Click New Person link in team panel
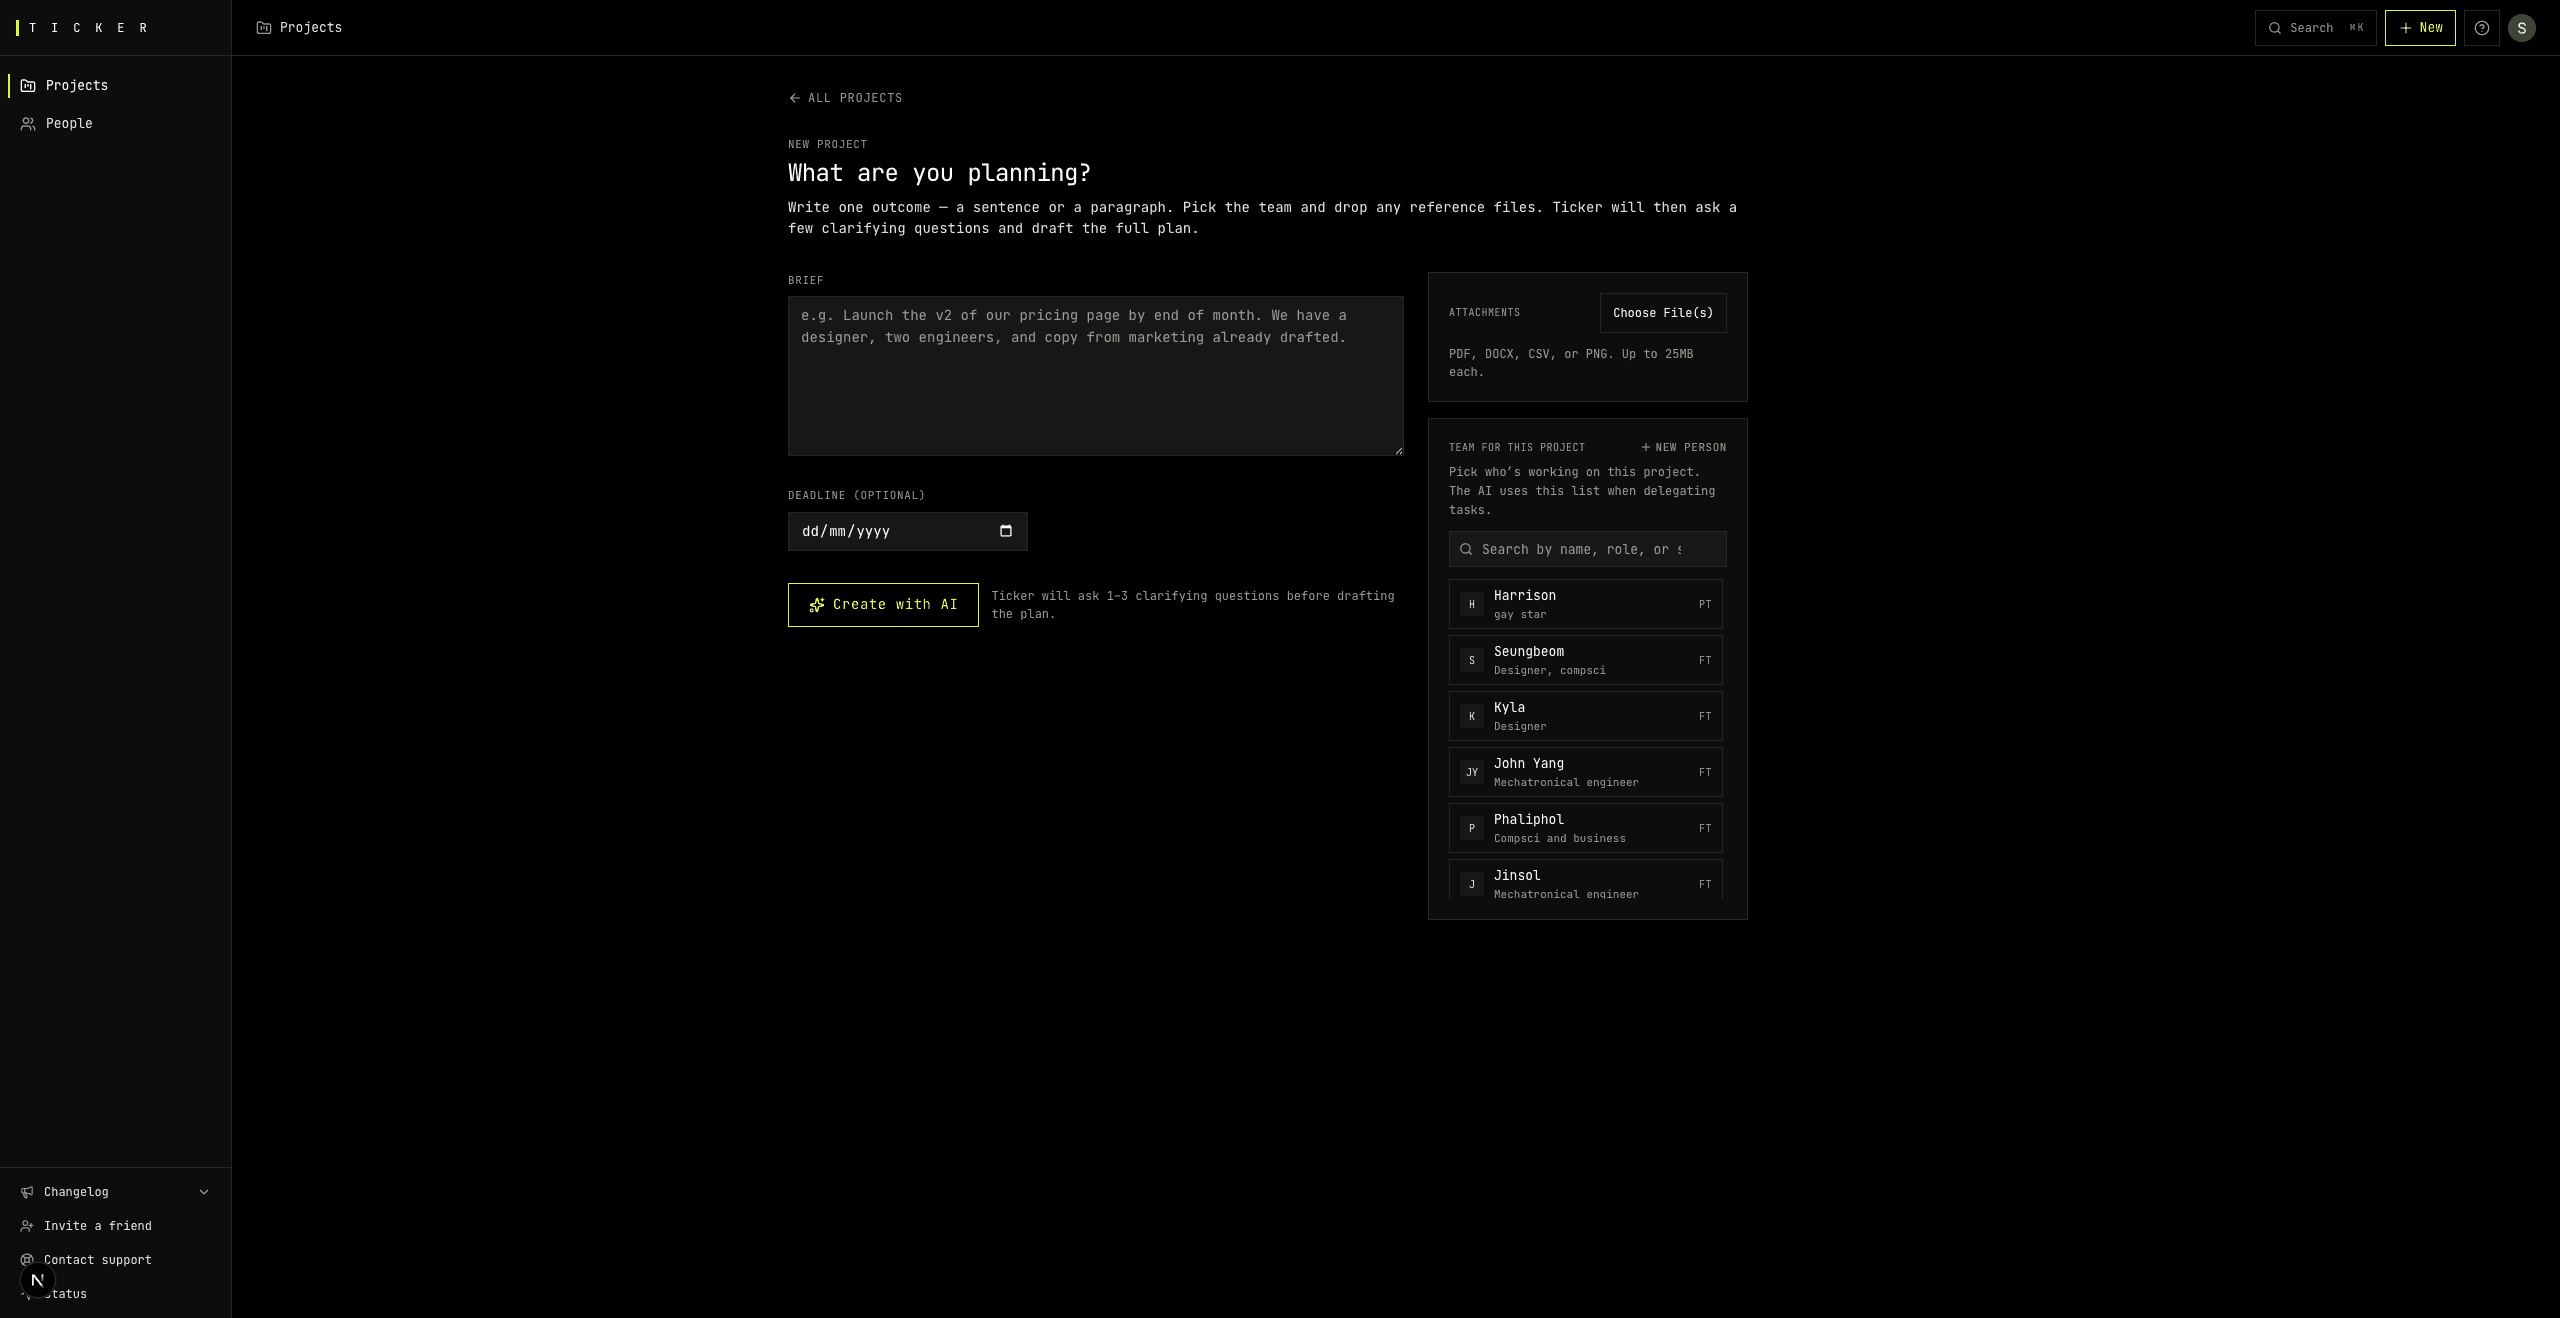This screenshot has height=1318, width=2560. click(x=1684, y=447)
